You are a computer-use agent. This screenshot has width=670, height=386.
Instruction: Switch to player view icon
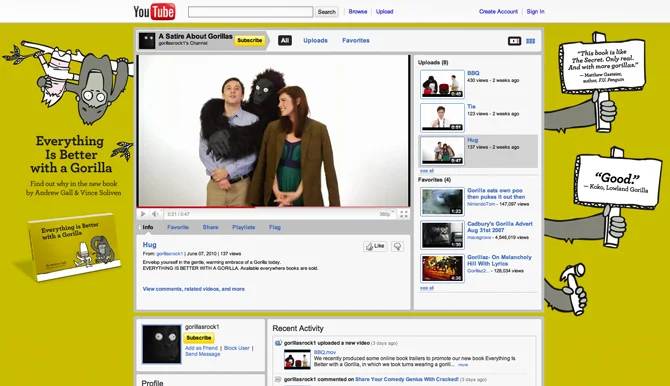pos(514,41)
